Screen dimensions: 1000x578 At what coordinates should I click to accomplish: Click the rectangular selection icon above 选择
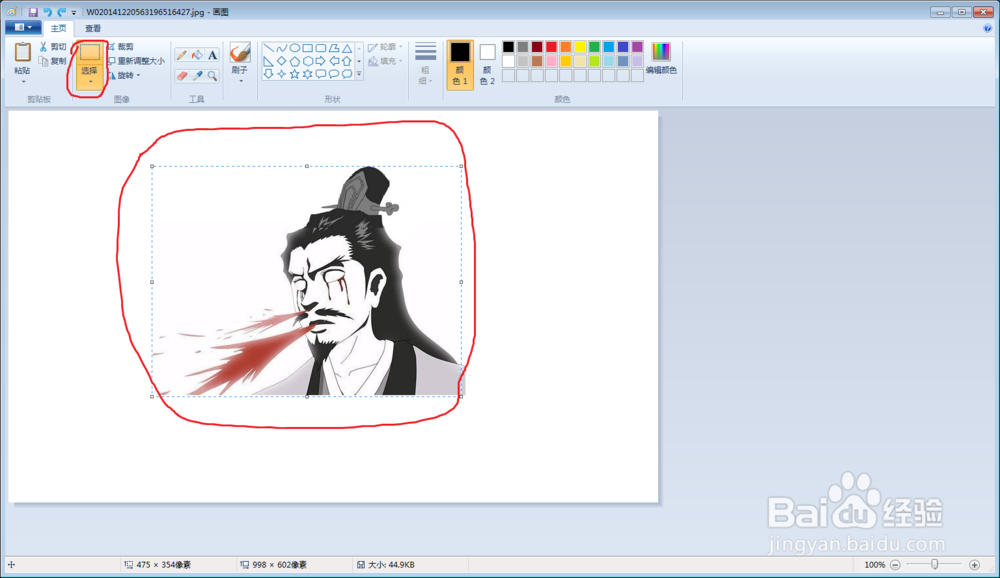click(x=89, y=53)
